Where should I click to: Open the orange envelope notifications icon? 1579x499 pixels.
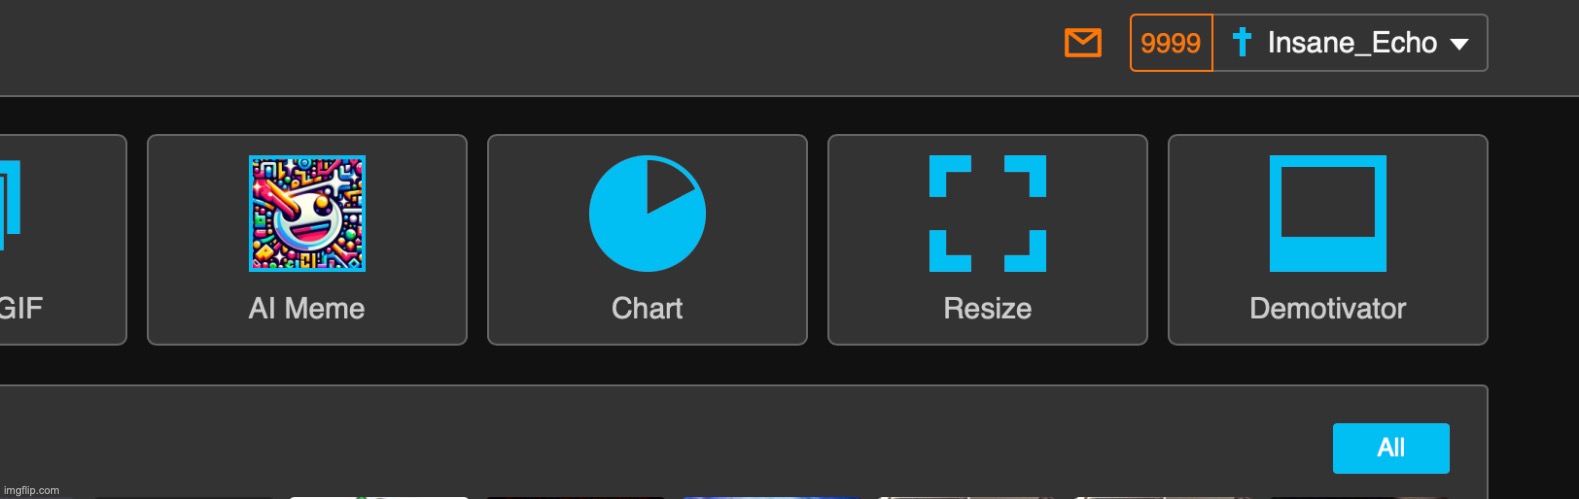coord(1083,43)
